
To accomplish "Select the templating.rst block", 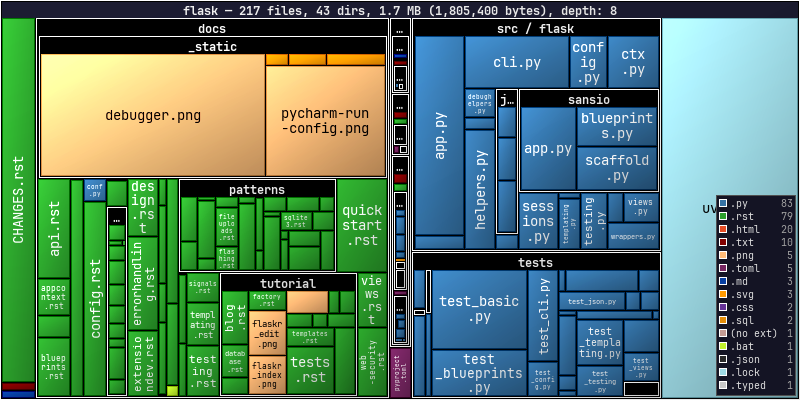I will coord(203,324).
